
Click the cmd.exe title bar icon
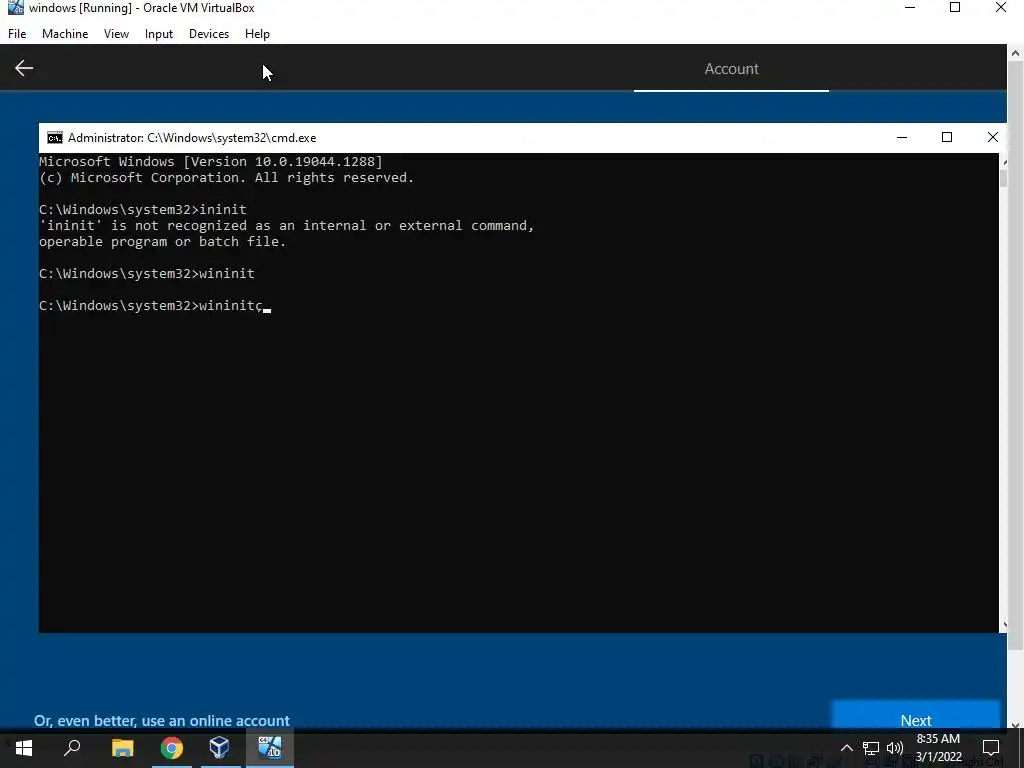click(x=55, y=138)
